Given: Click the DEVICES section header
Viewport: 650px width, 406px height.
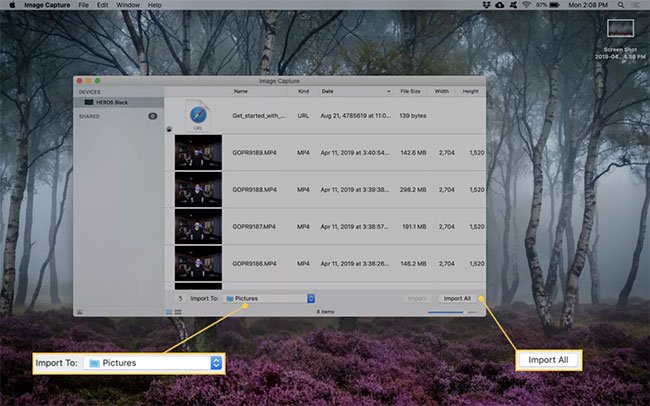Looking at the screenshot, I should [90, 92].
